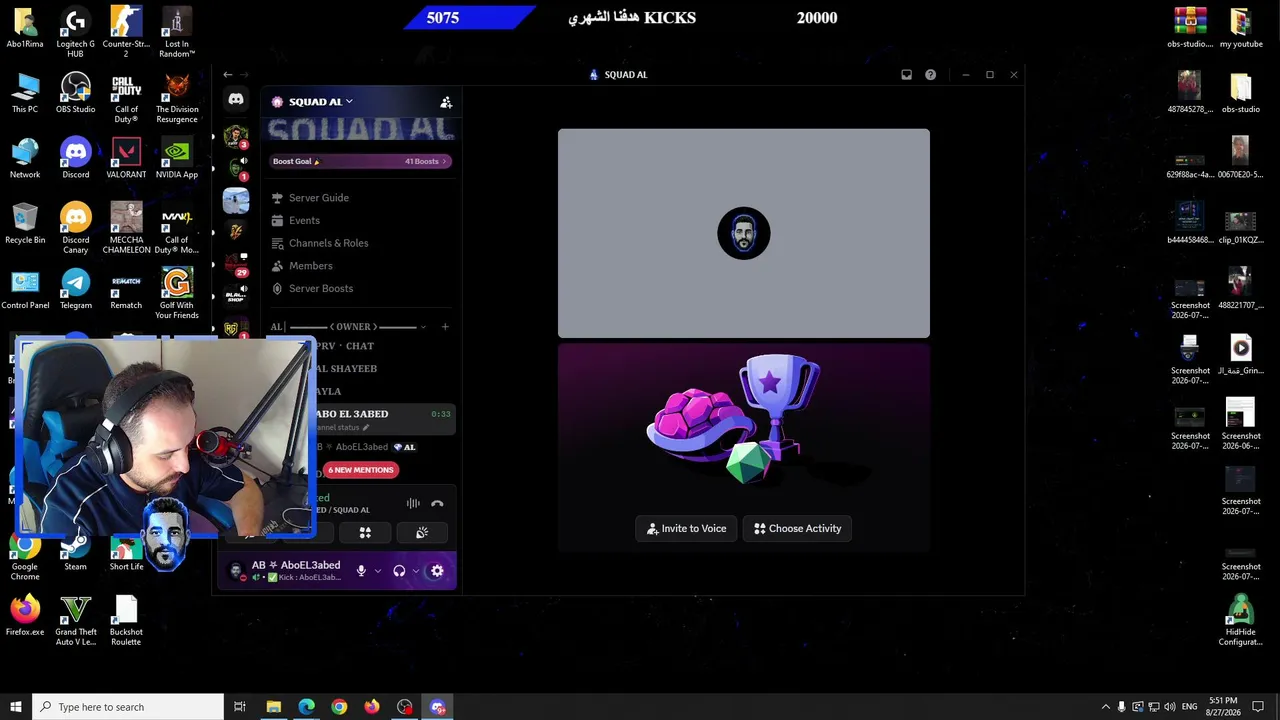The width and height of the screenshot is (1280, 720).
Task: Open Task View on the taskbar
Action: 240,707
